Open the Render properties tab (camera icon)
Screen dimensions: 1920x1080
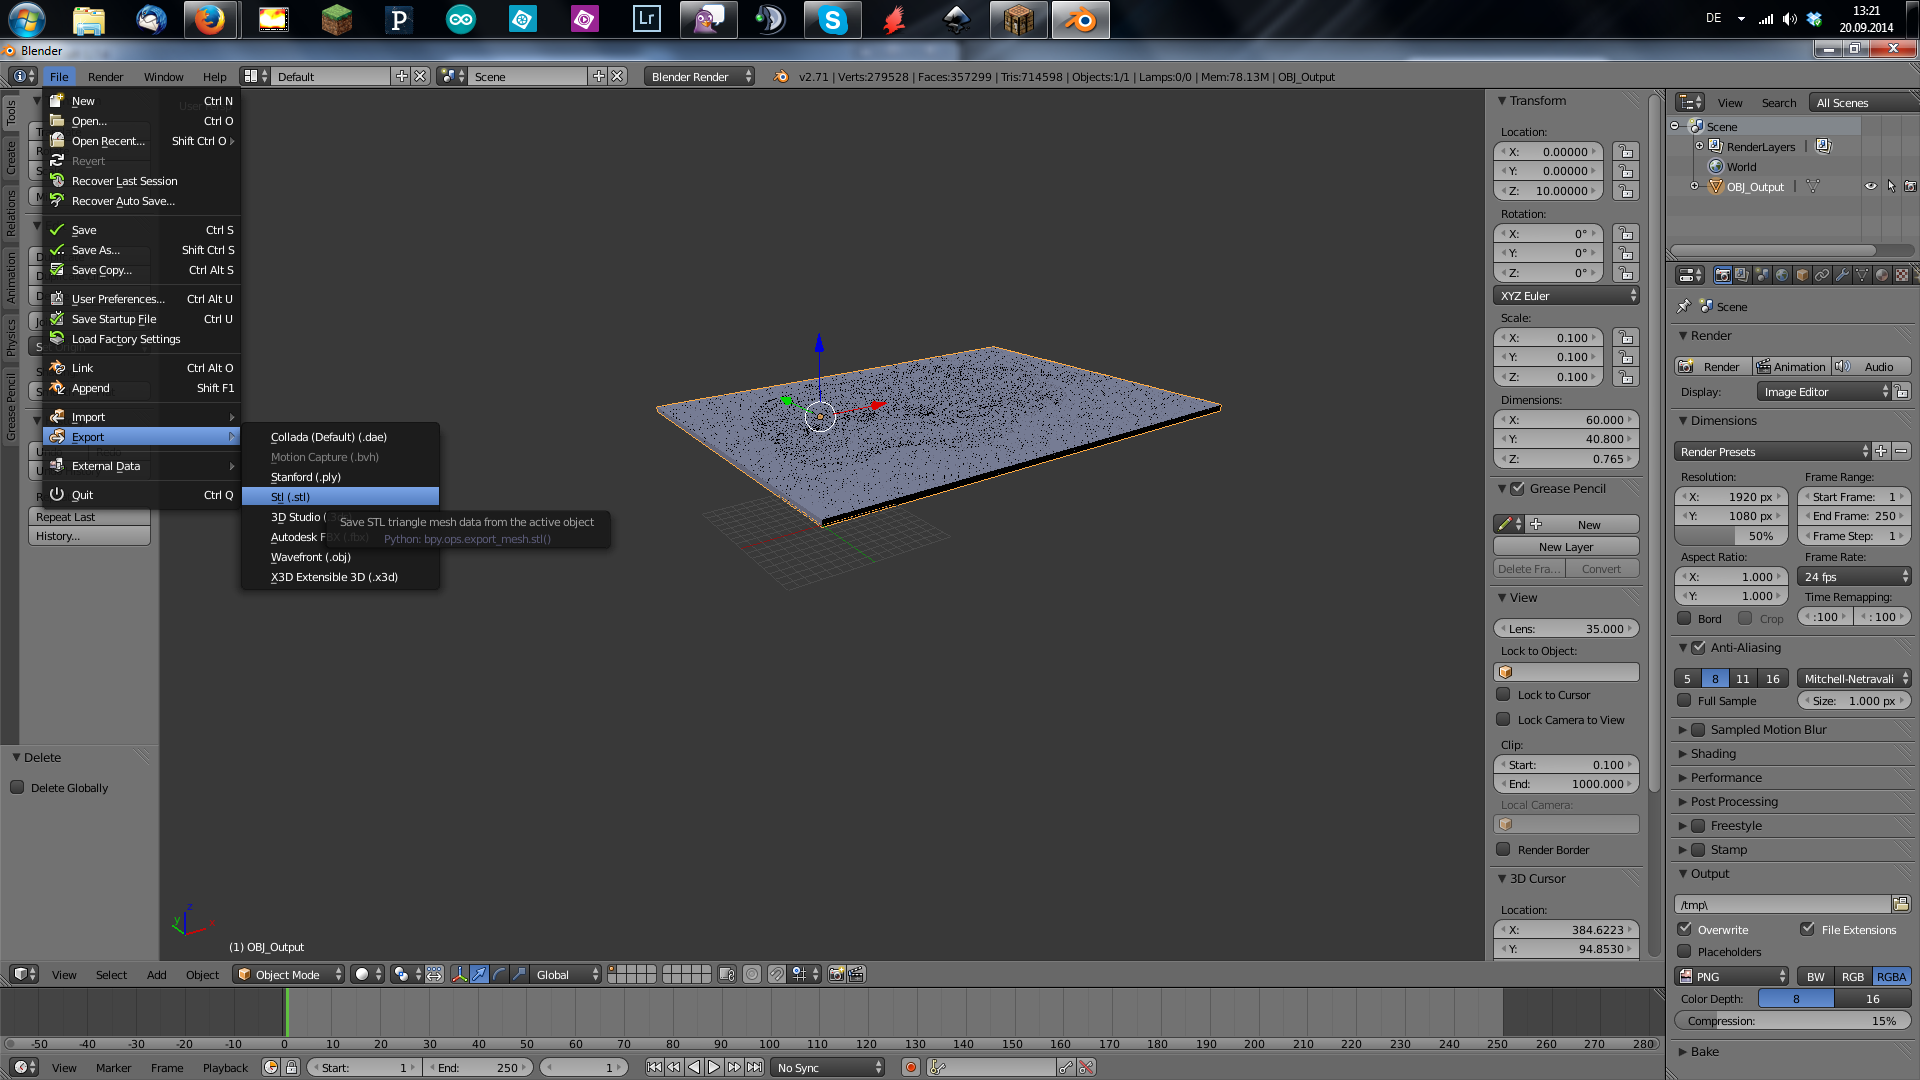(1722, 275)
